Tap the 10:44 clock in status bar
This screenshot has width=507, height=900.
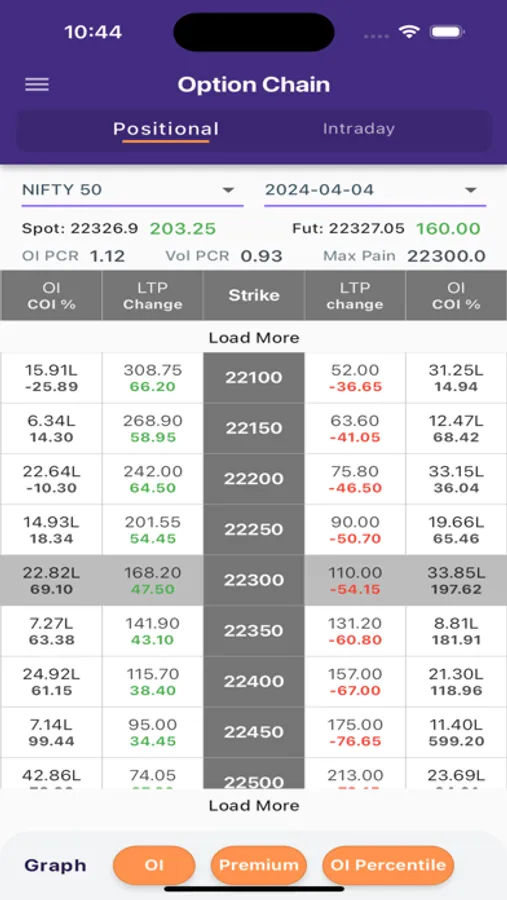coord(93,32)
